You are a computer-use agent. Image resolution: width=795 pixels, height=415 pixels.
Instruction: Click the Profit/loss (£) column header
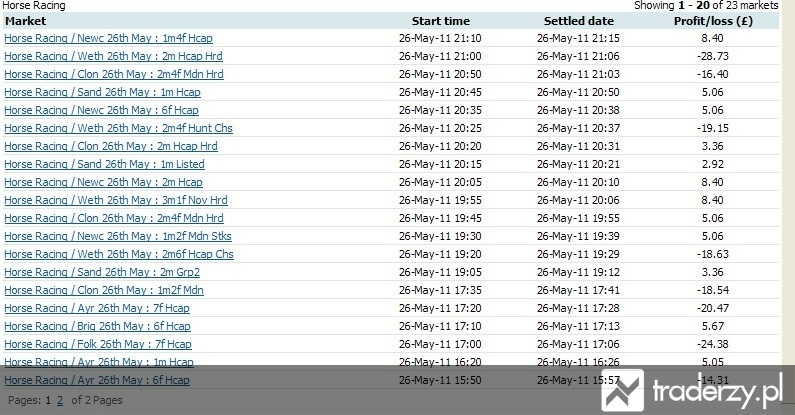tap(713, 21)
